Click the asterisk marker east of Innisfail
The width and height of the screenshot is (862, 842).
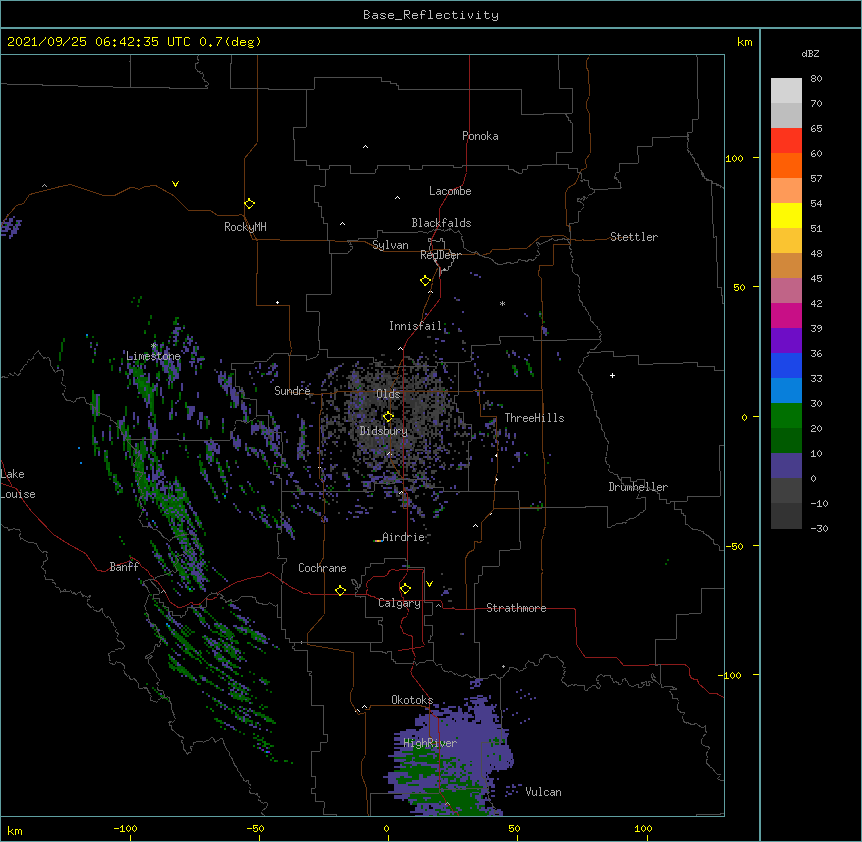click(x=502, y=303)
